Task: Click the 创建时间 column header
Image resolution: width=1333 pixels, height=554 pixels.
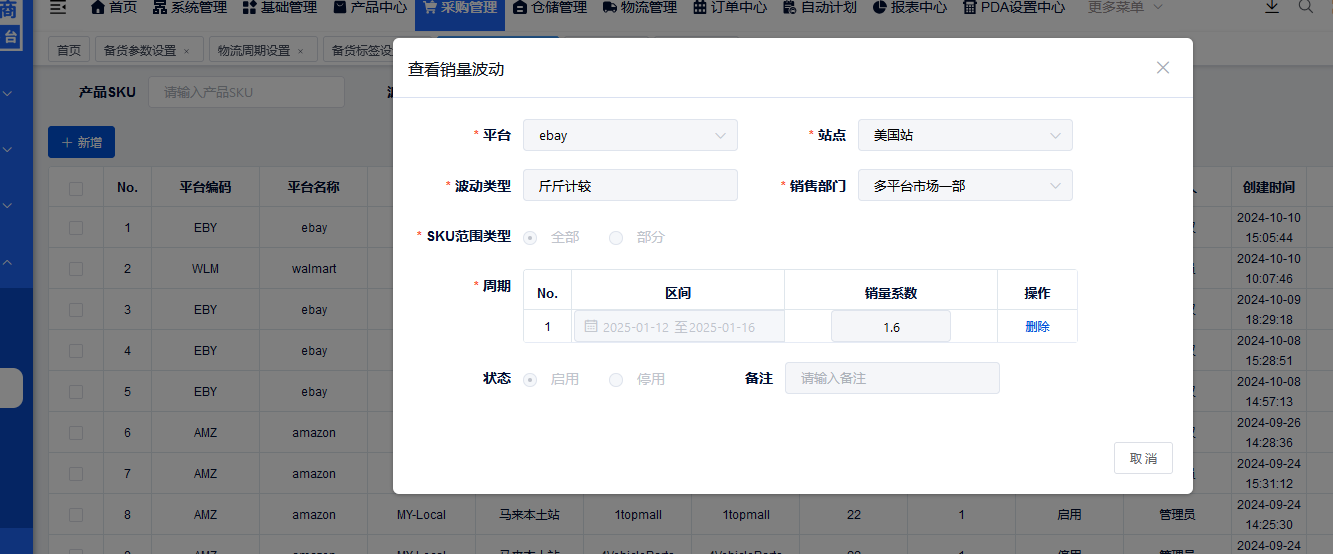Action: 1268,187
